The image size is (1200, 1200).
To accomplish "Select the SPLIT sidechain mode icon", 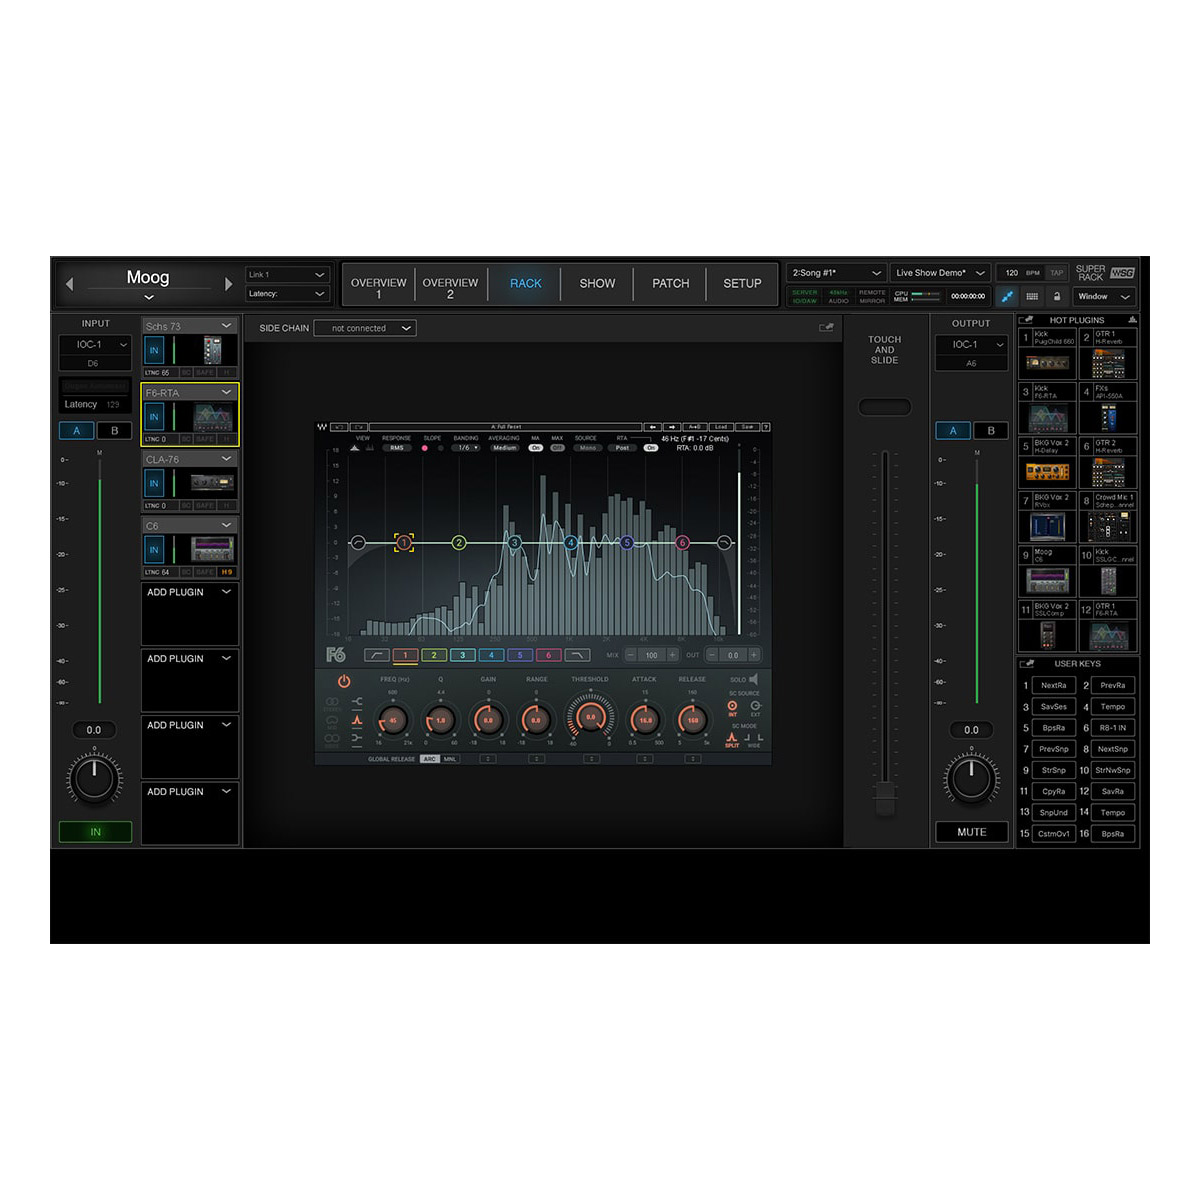I will coord(732,739).
